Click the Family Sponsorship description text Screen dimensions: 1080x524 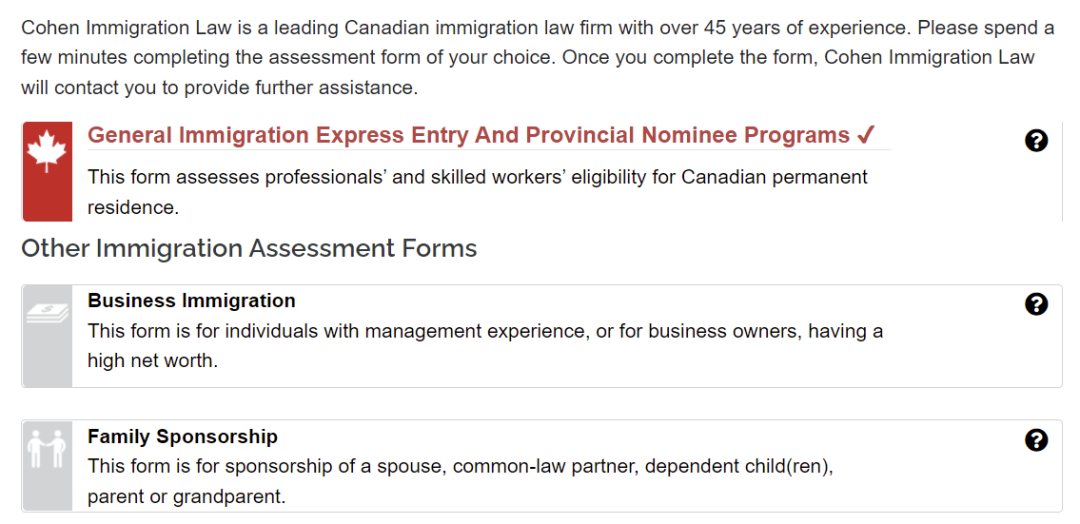click(461, 481)
